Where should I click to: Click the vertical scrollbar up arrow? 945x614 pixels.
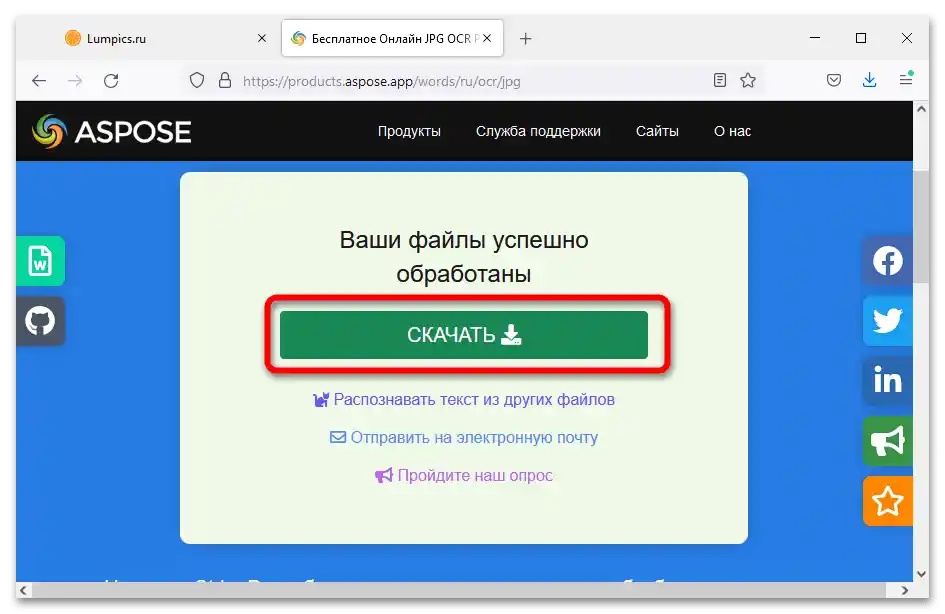[921, 109]
